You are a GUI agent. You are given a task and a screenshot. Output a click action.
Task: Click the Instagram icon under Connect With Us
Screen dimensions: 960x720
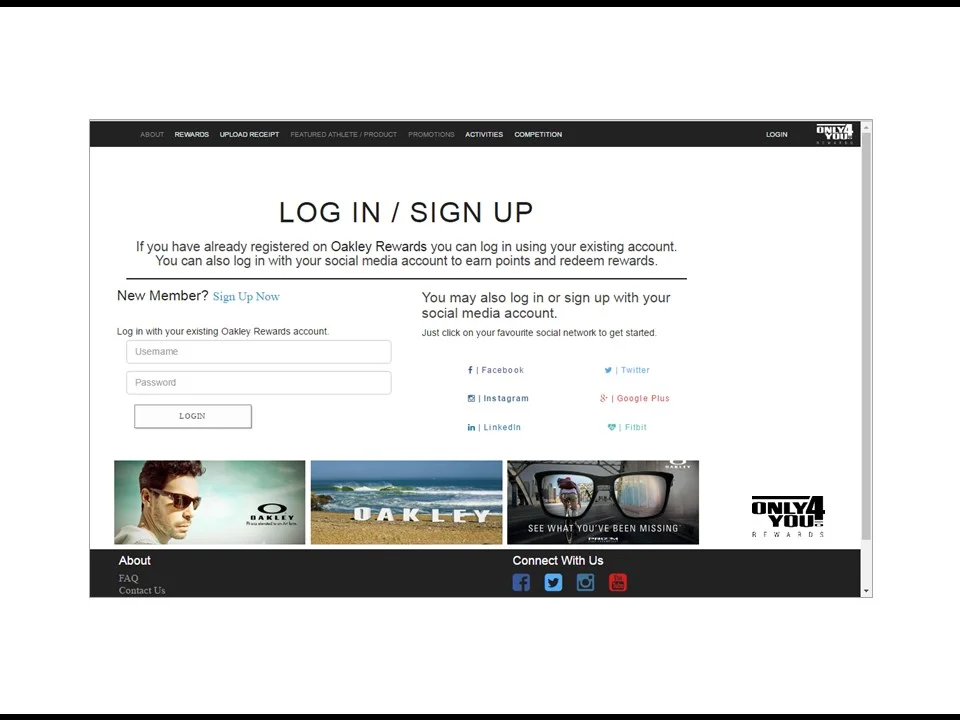pyautogui.click(x=585, y=582)
